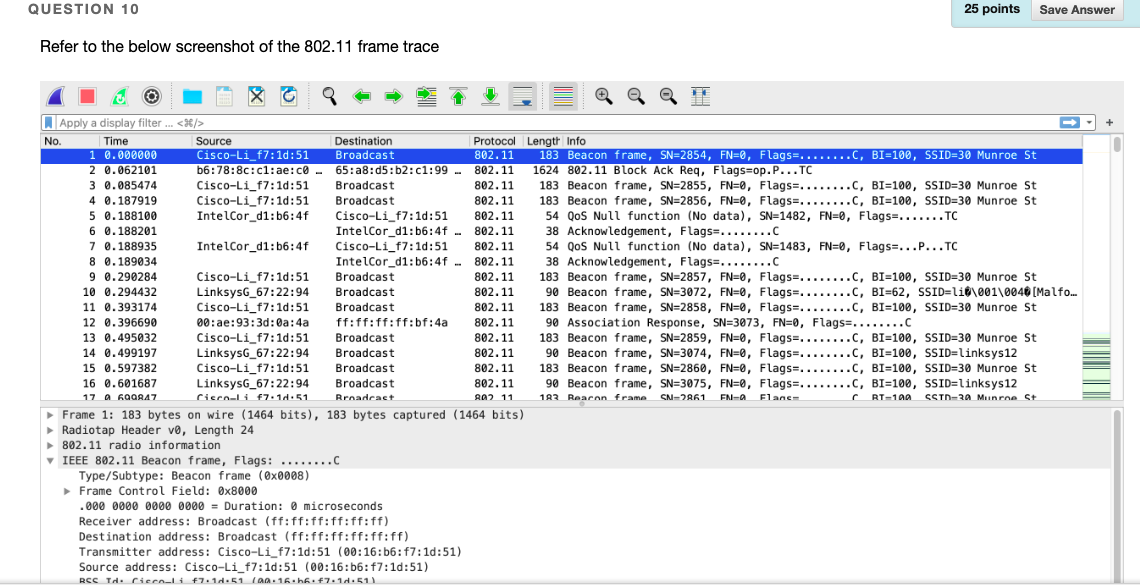Image resolution: width=1140 pixels, height=585 pixels.
Task: Sort by the Length column header
Action: (542, 141)
